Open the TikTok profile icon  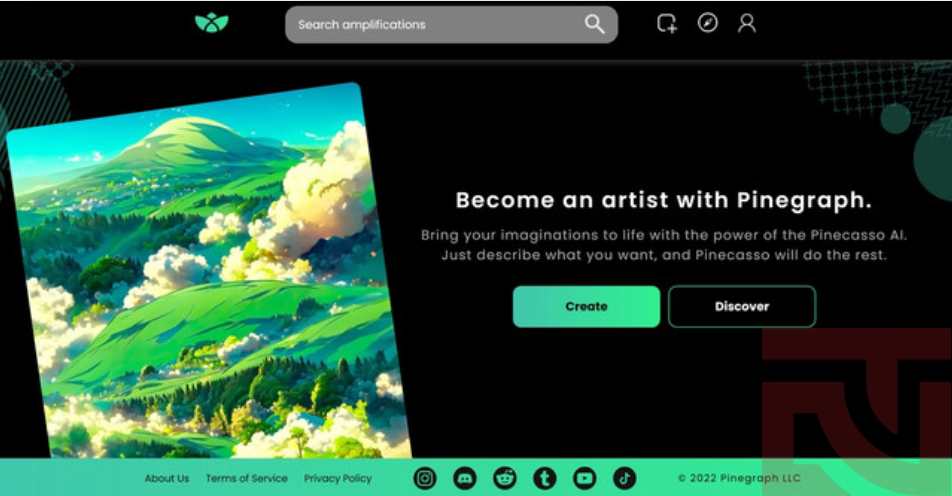coord(625,478)
